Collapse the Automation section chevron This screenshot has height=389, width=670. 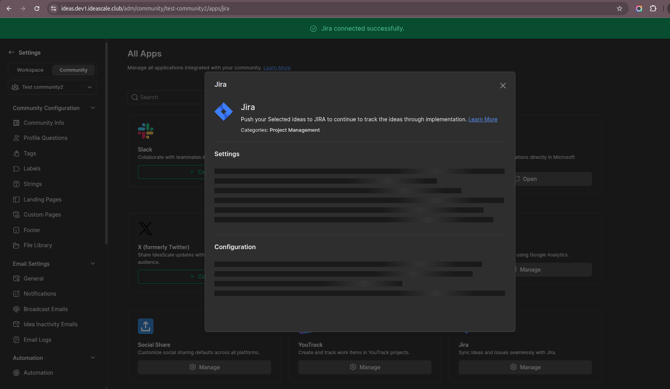click(x=93, y=358)
